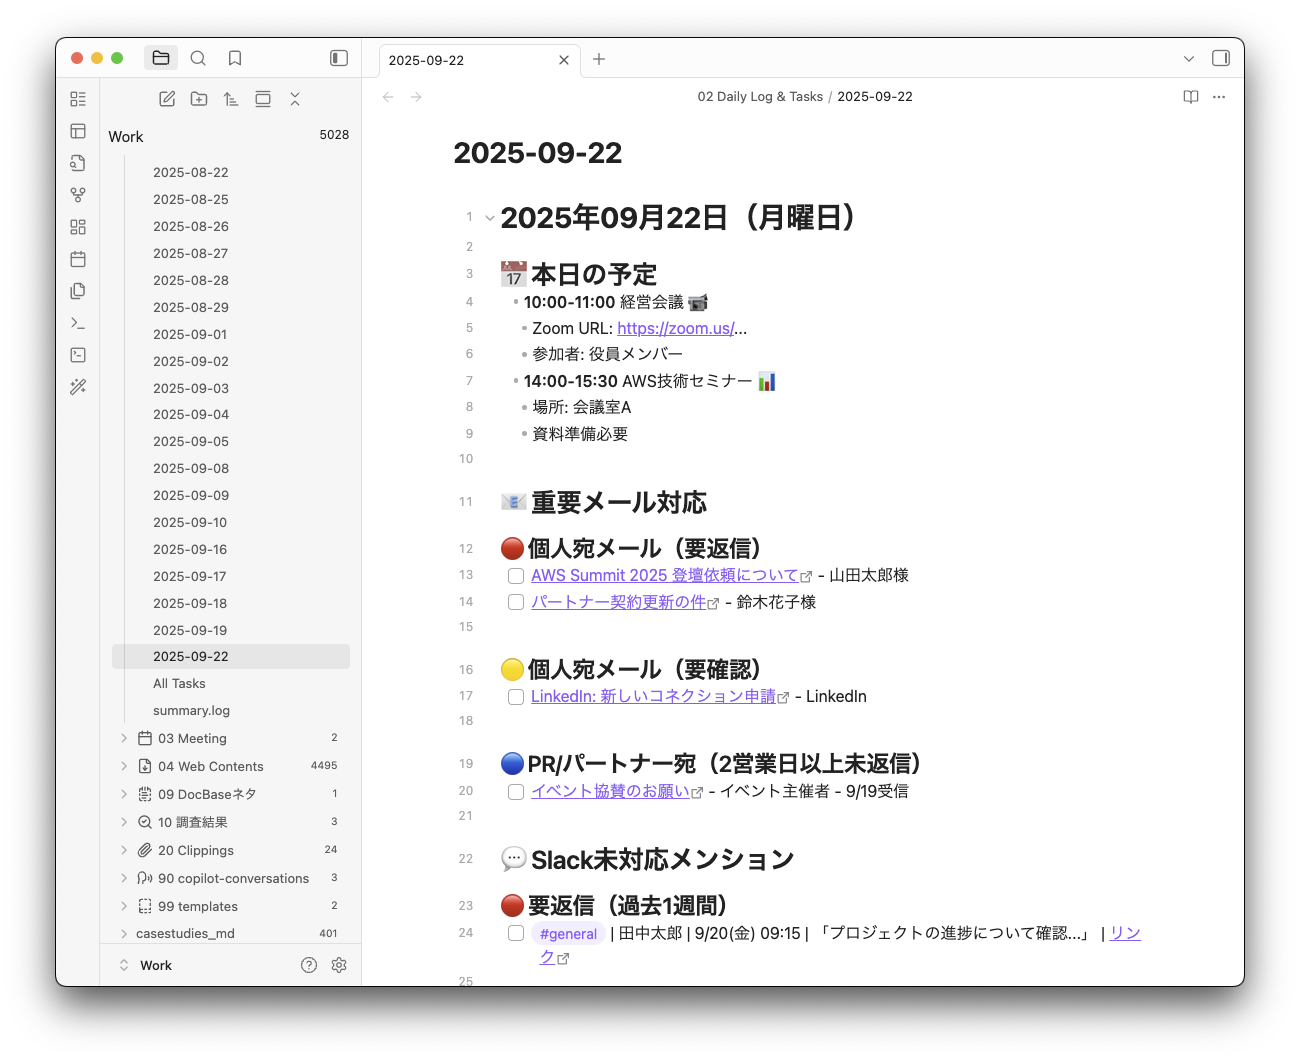Open the vault help icon
This screenshot has height=1060, width=1300.
pos(309,965)
